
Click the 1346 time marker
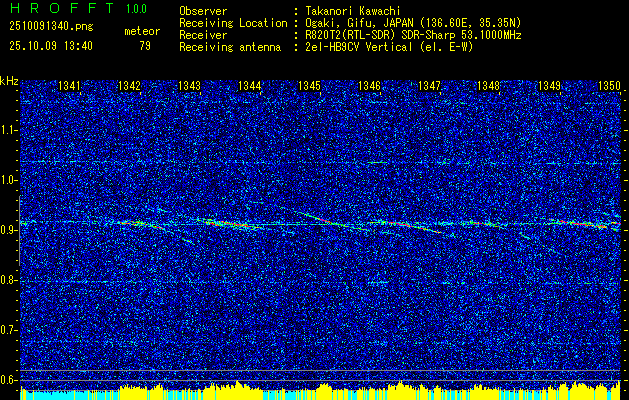369,86
